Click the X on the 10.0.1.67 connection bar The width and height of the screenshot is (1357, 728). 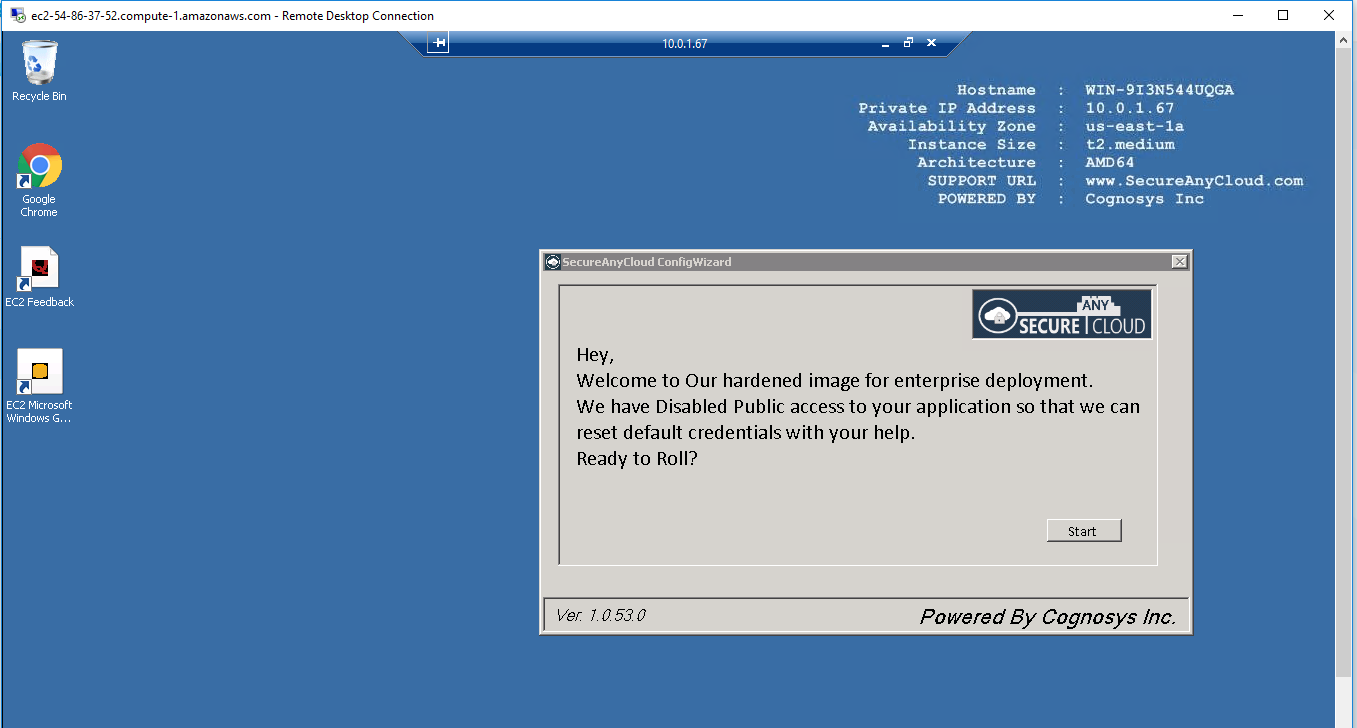click(x=931, y=43)
